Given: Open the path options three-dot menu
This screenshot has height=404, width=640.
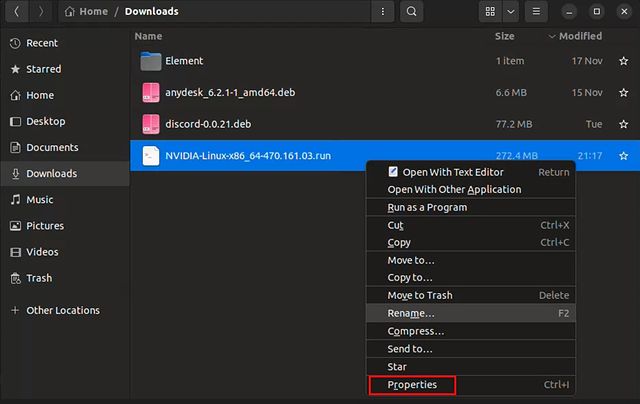Looking at the screenshot, I should pos(383,11).
